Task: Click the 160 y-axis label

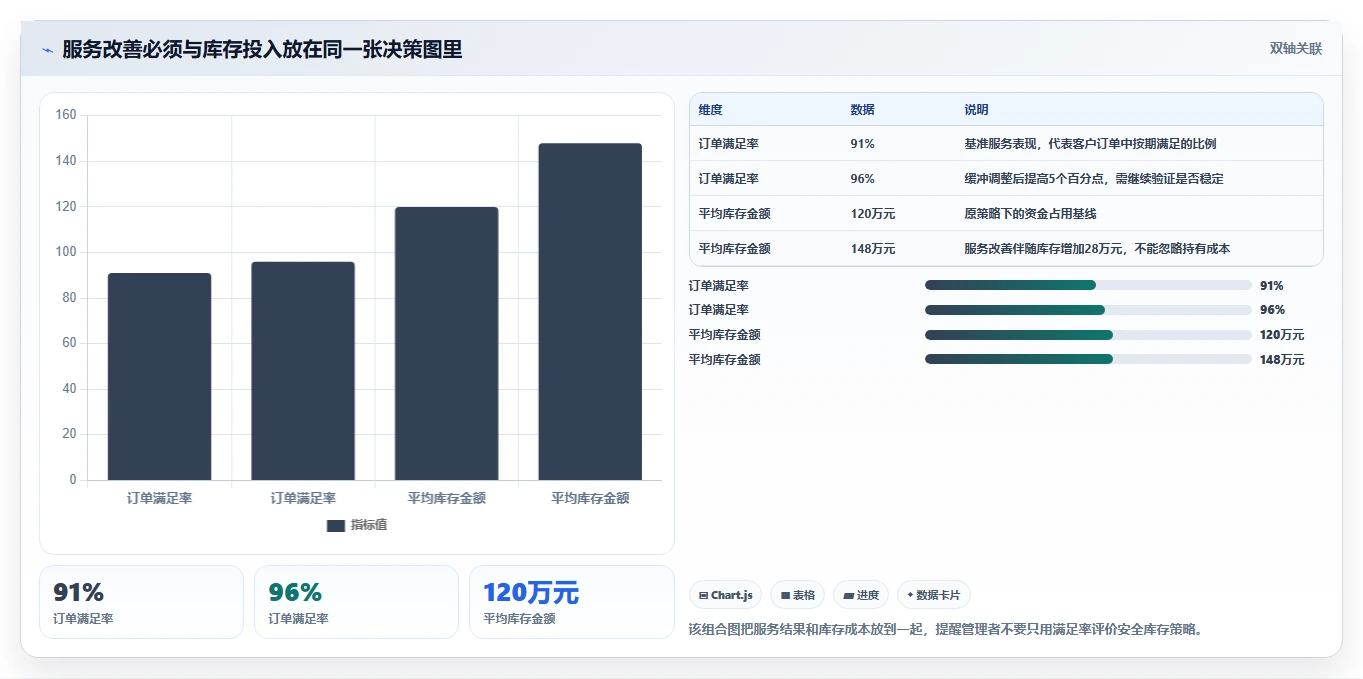Action: tap(66, 115)
